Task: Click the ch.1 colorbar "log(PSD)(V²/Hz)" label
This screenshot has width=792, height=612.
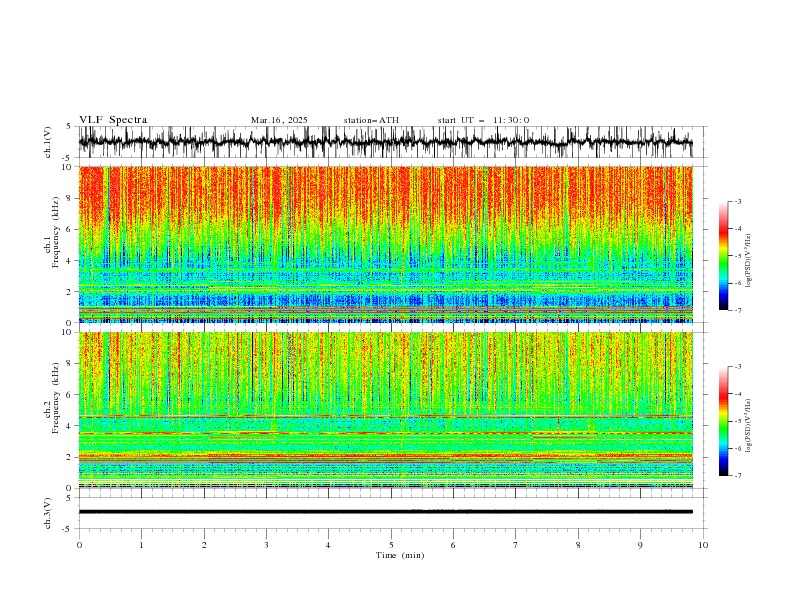Action: (749, 261)
